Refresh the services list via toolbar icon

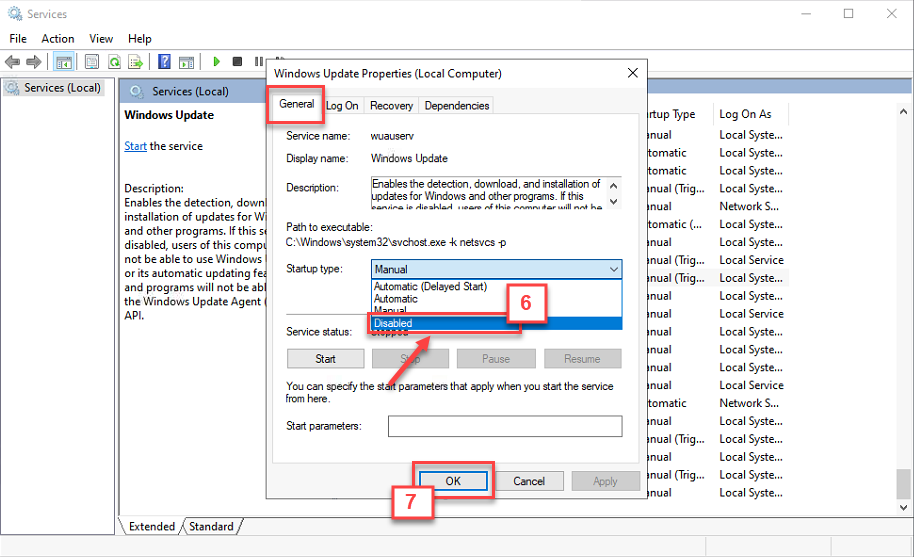(114, 62)
